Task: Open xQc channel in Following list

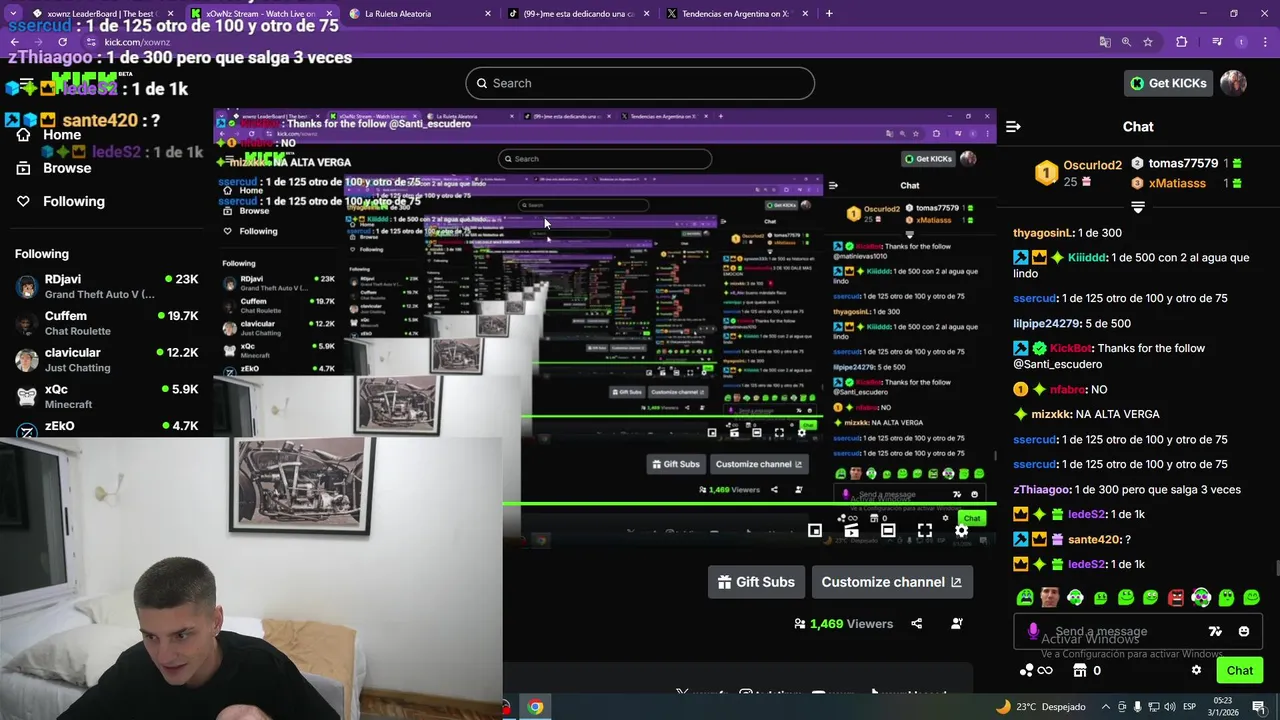Action: pos(106,397)
